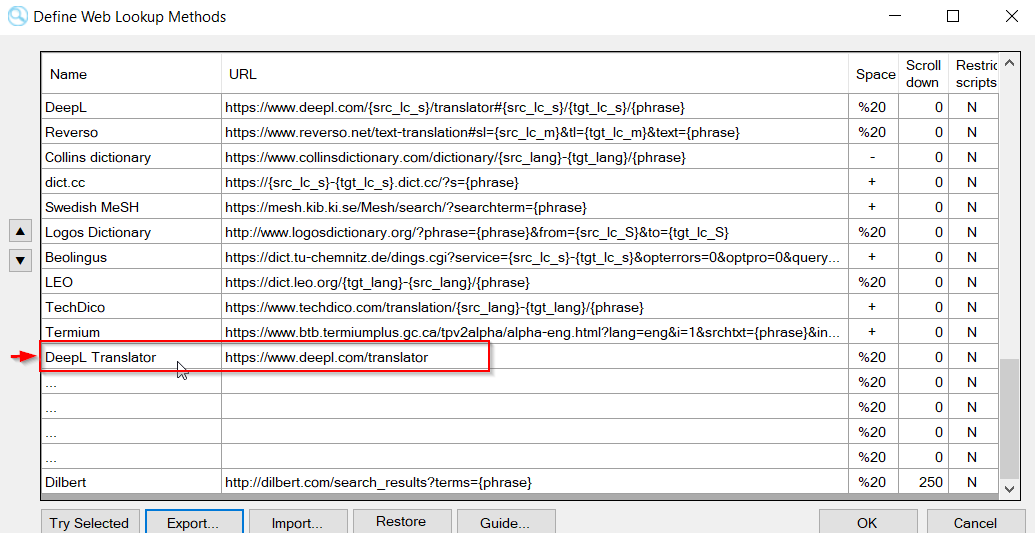Minimize the Define Web Lookup Methods window
The height and width of the screenshot is (533, 1035).
coord(894,17)
